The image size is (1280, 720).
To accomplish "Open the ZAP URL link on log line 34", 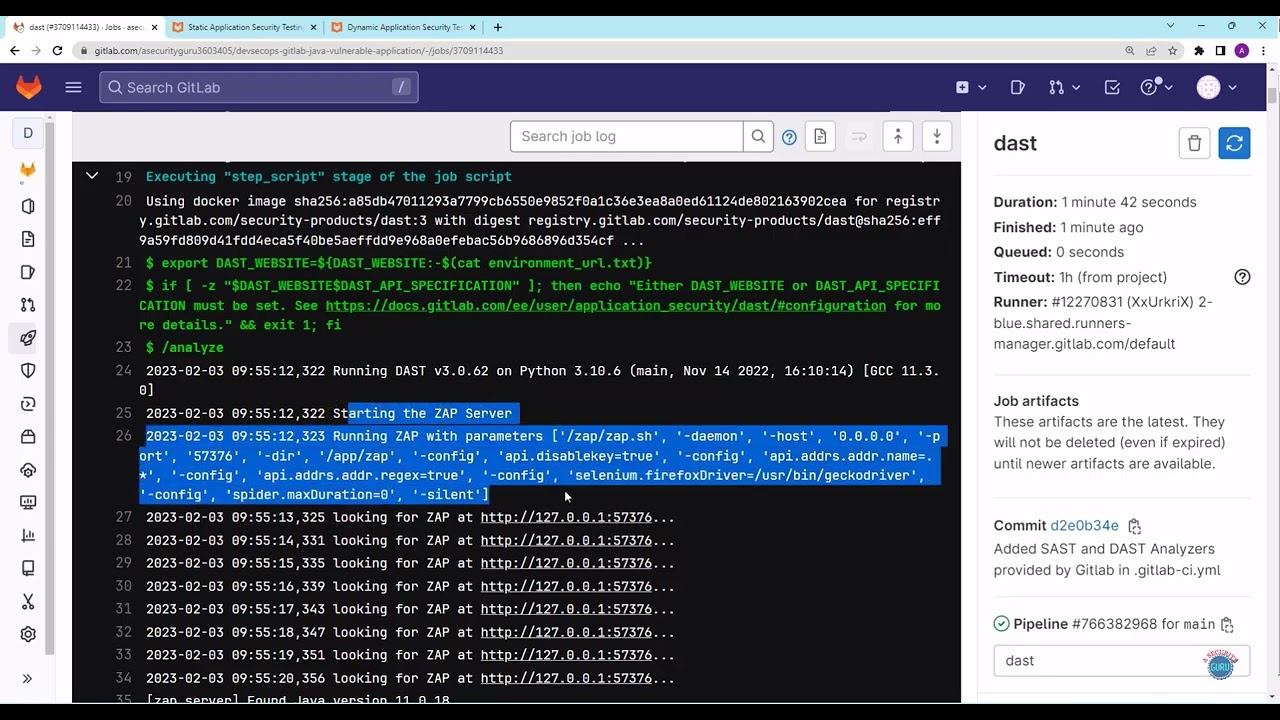I will pyautogui.click(x=566, y=679).
